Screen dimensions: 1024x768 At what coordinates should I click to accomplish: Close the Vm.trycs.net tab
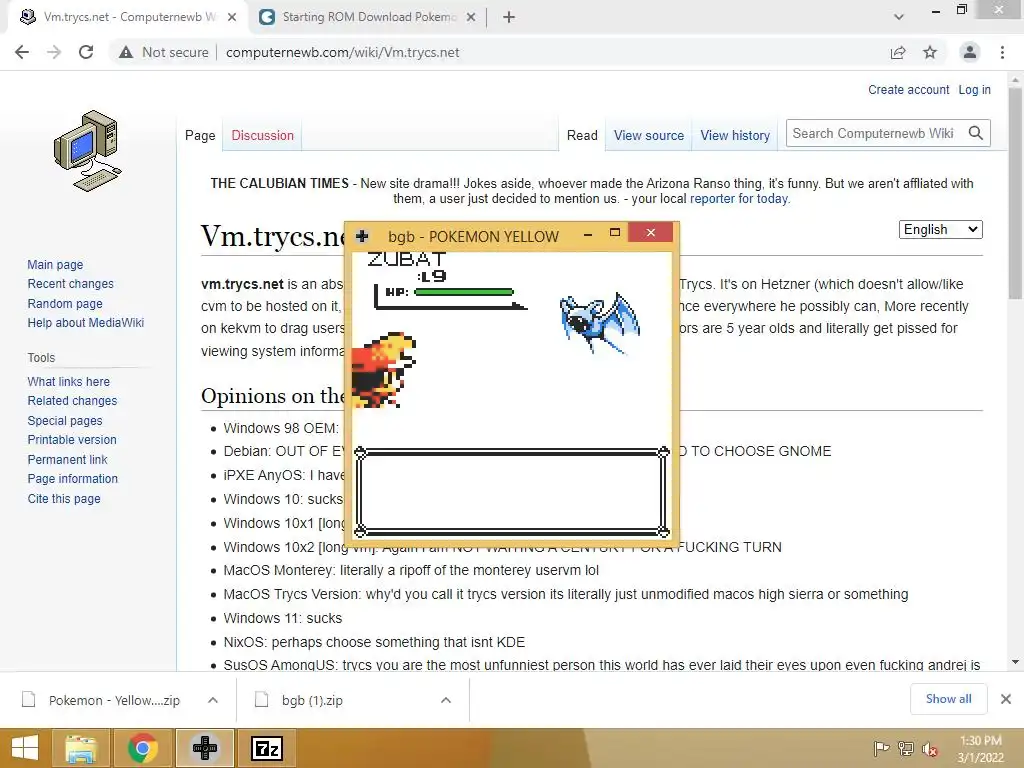point(232,17)
